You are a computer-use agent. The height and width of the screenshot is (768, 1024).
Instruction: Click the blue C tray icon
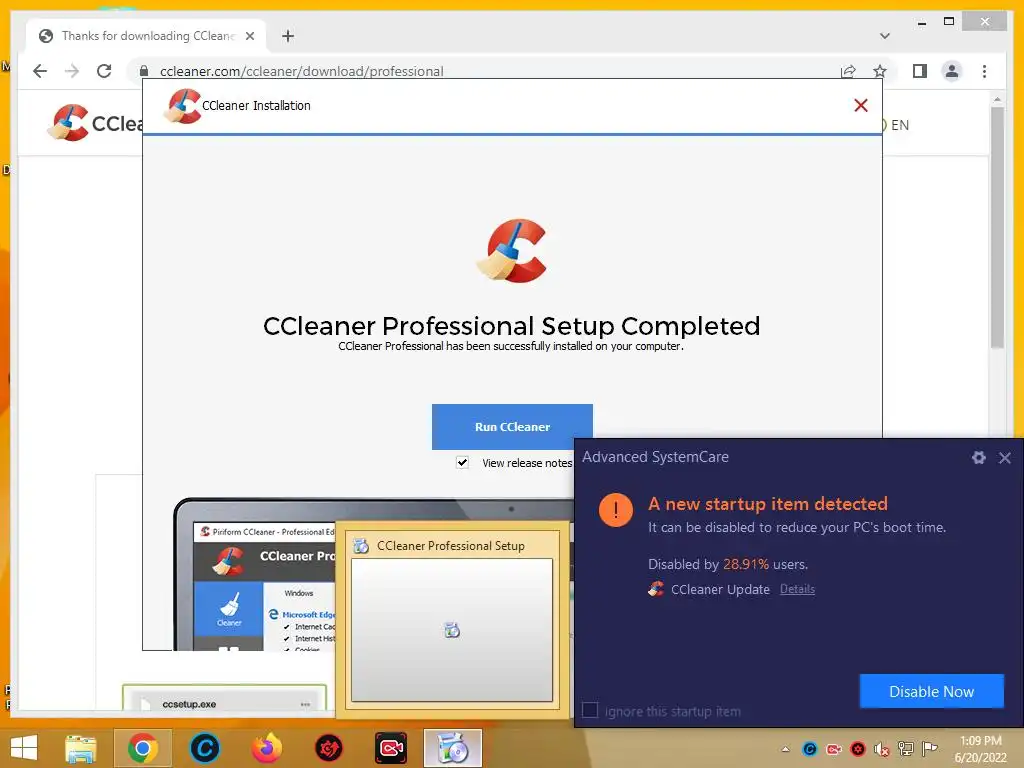tap(810, 749)
